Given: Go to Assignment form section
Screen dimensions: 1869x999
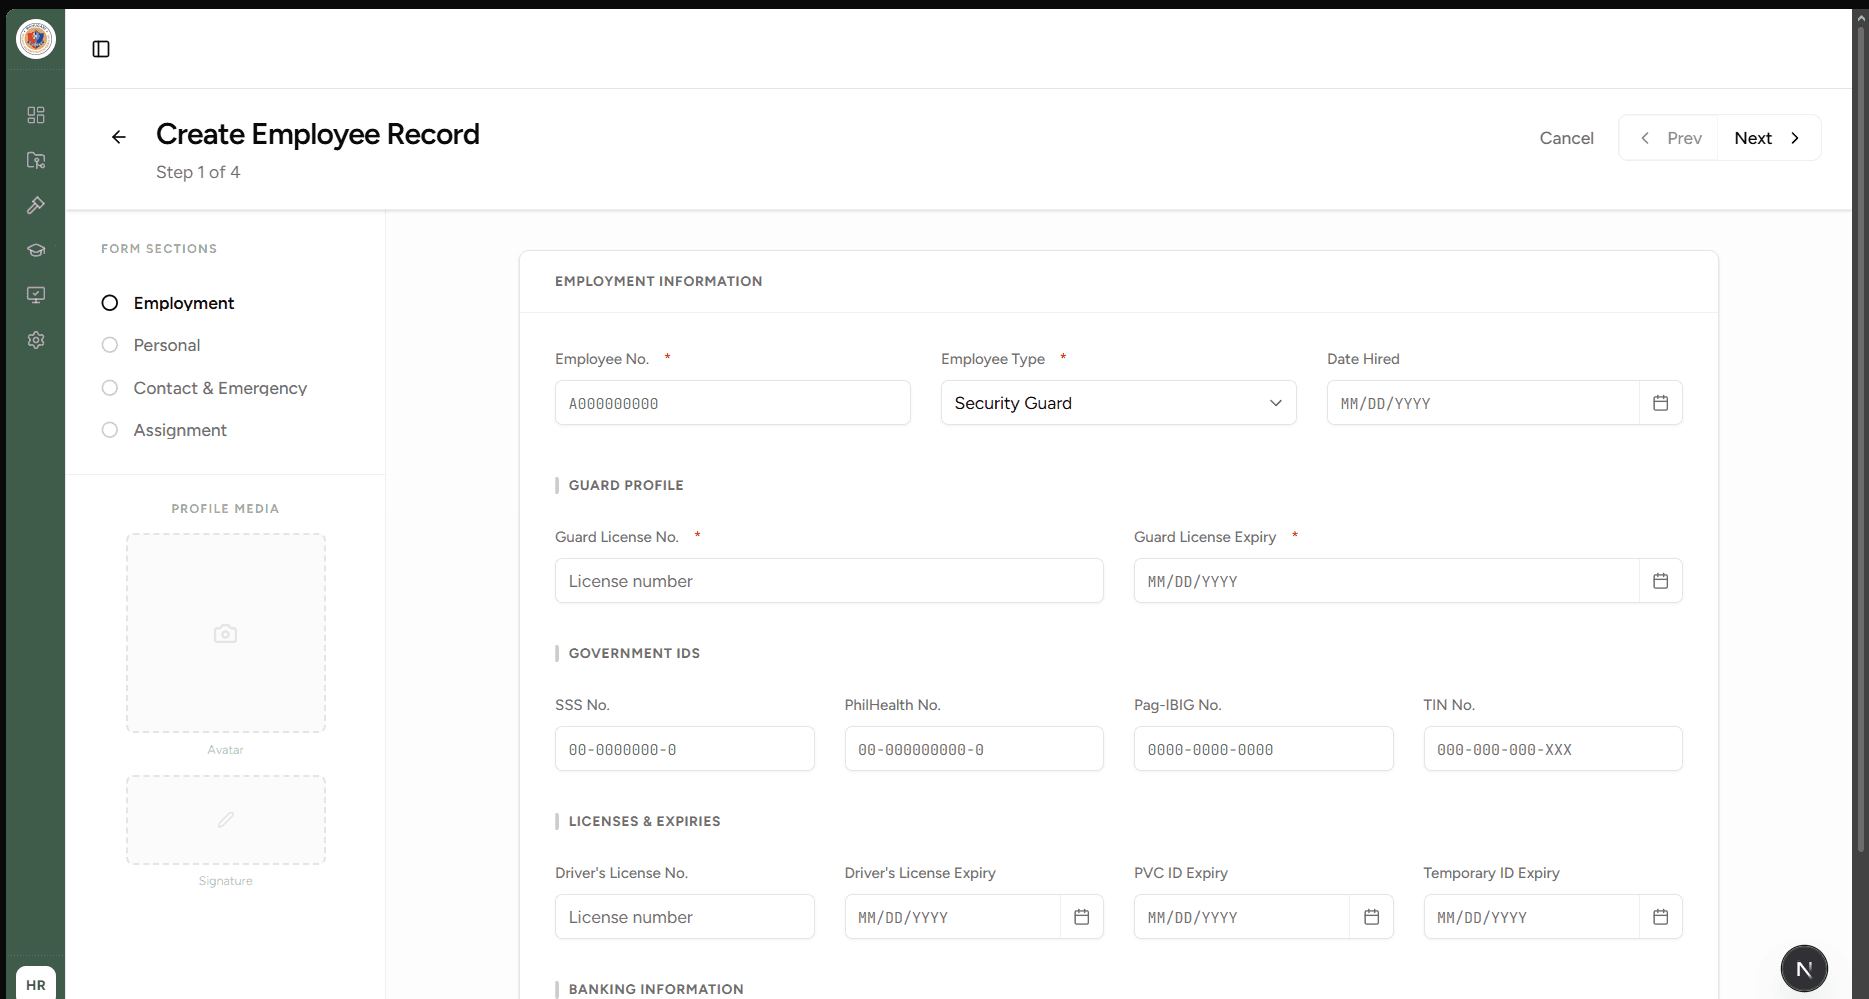Looking at the screenshot, I should tap(180, 430).
